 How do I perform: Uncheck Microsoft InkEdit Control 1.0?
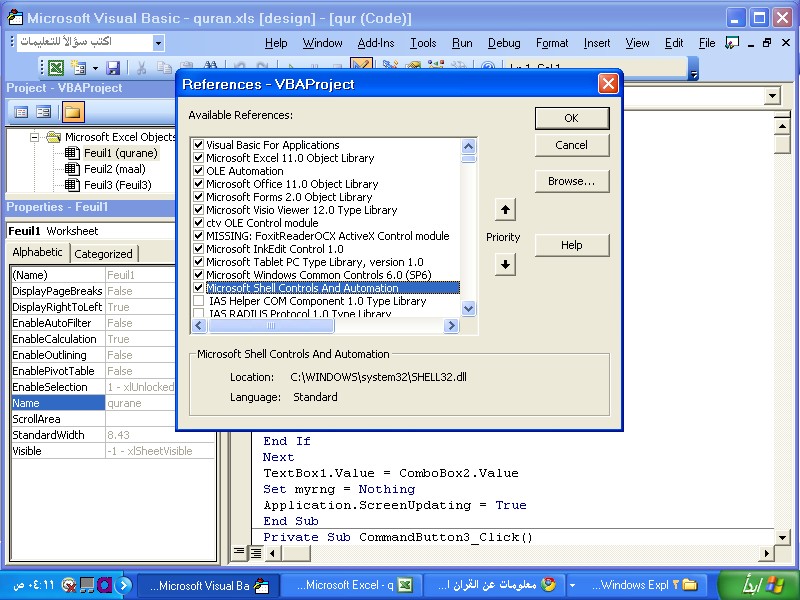click(198, 249)
